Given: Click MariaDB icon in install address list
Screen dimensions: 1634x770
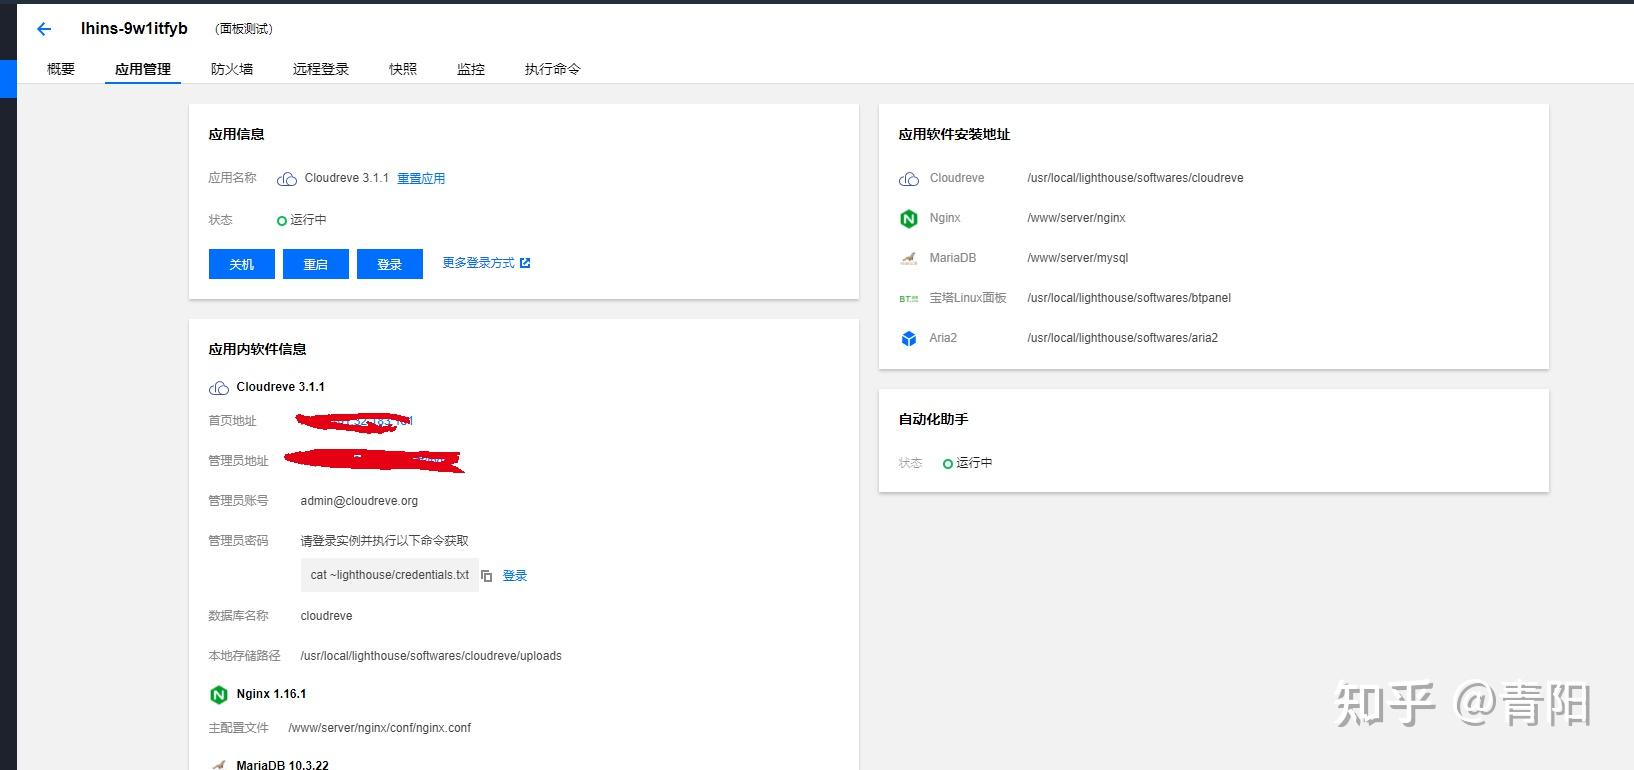Looking at the screenshot, I should [x=909, y=259].
